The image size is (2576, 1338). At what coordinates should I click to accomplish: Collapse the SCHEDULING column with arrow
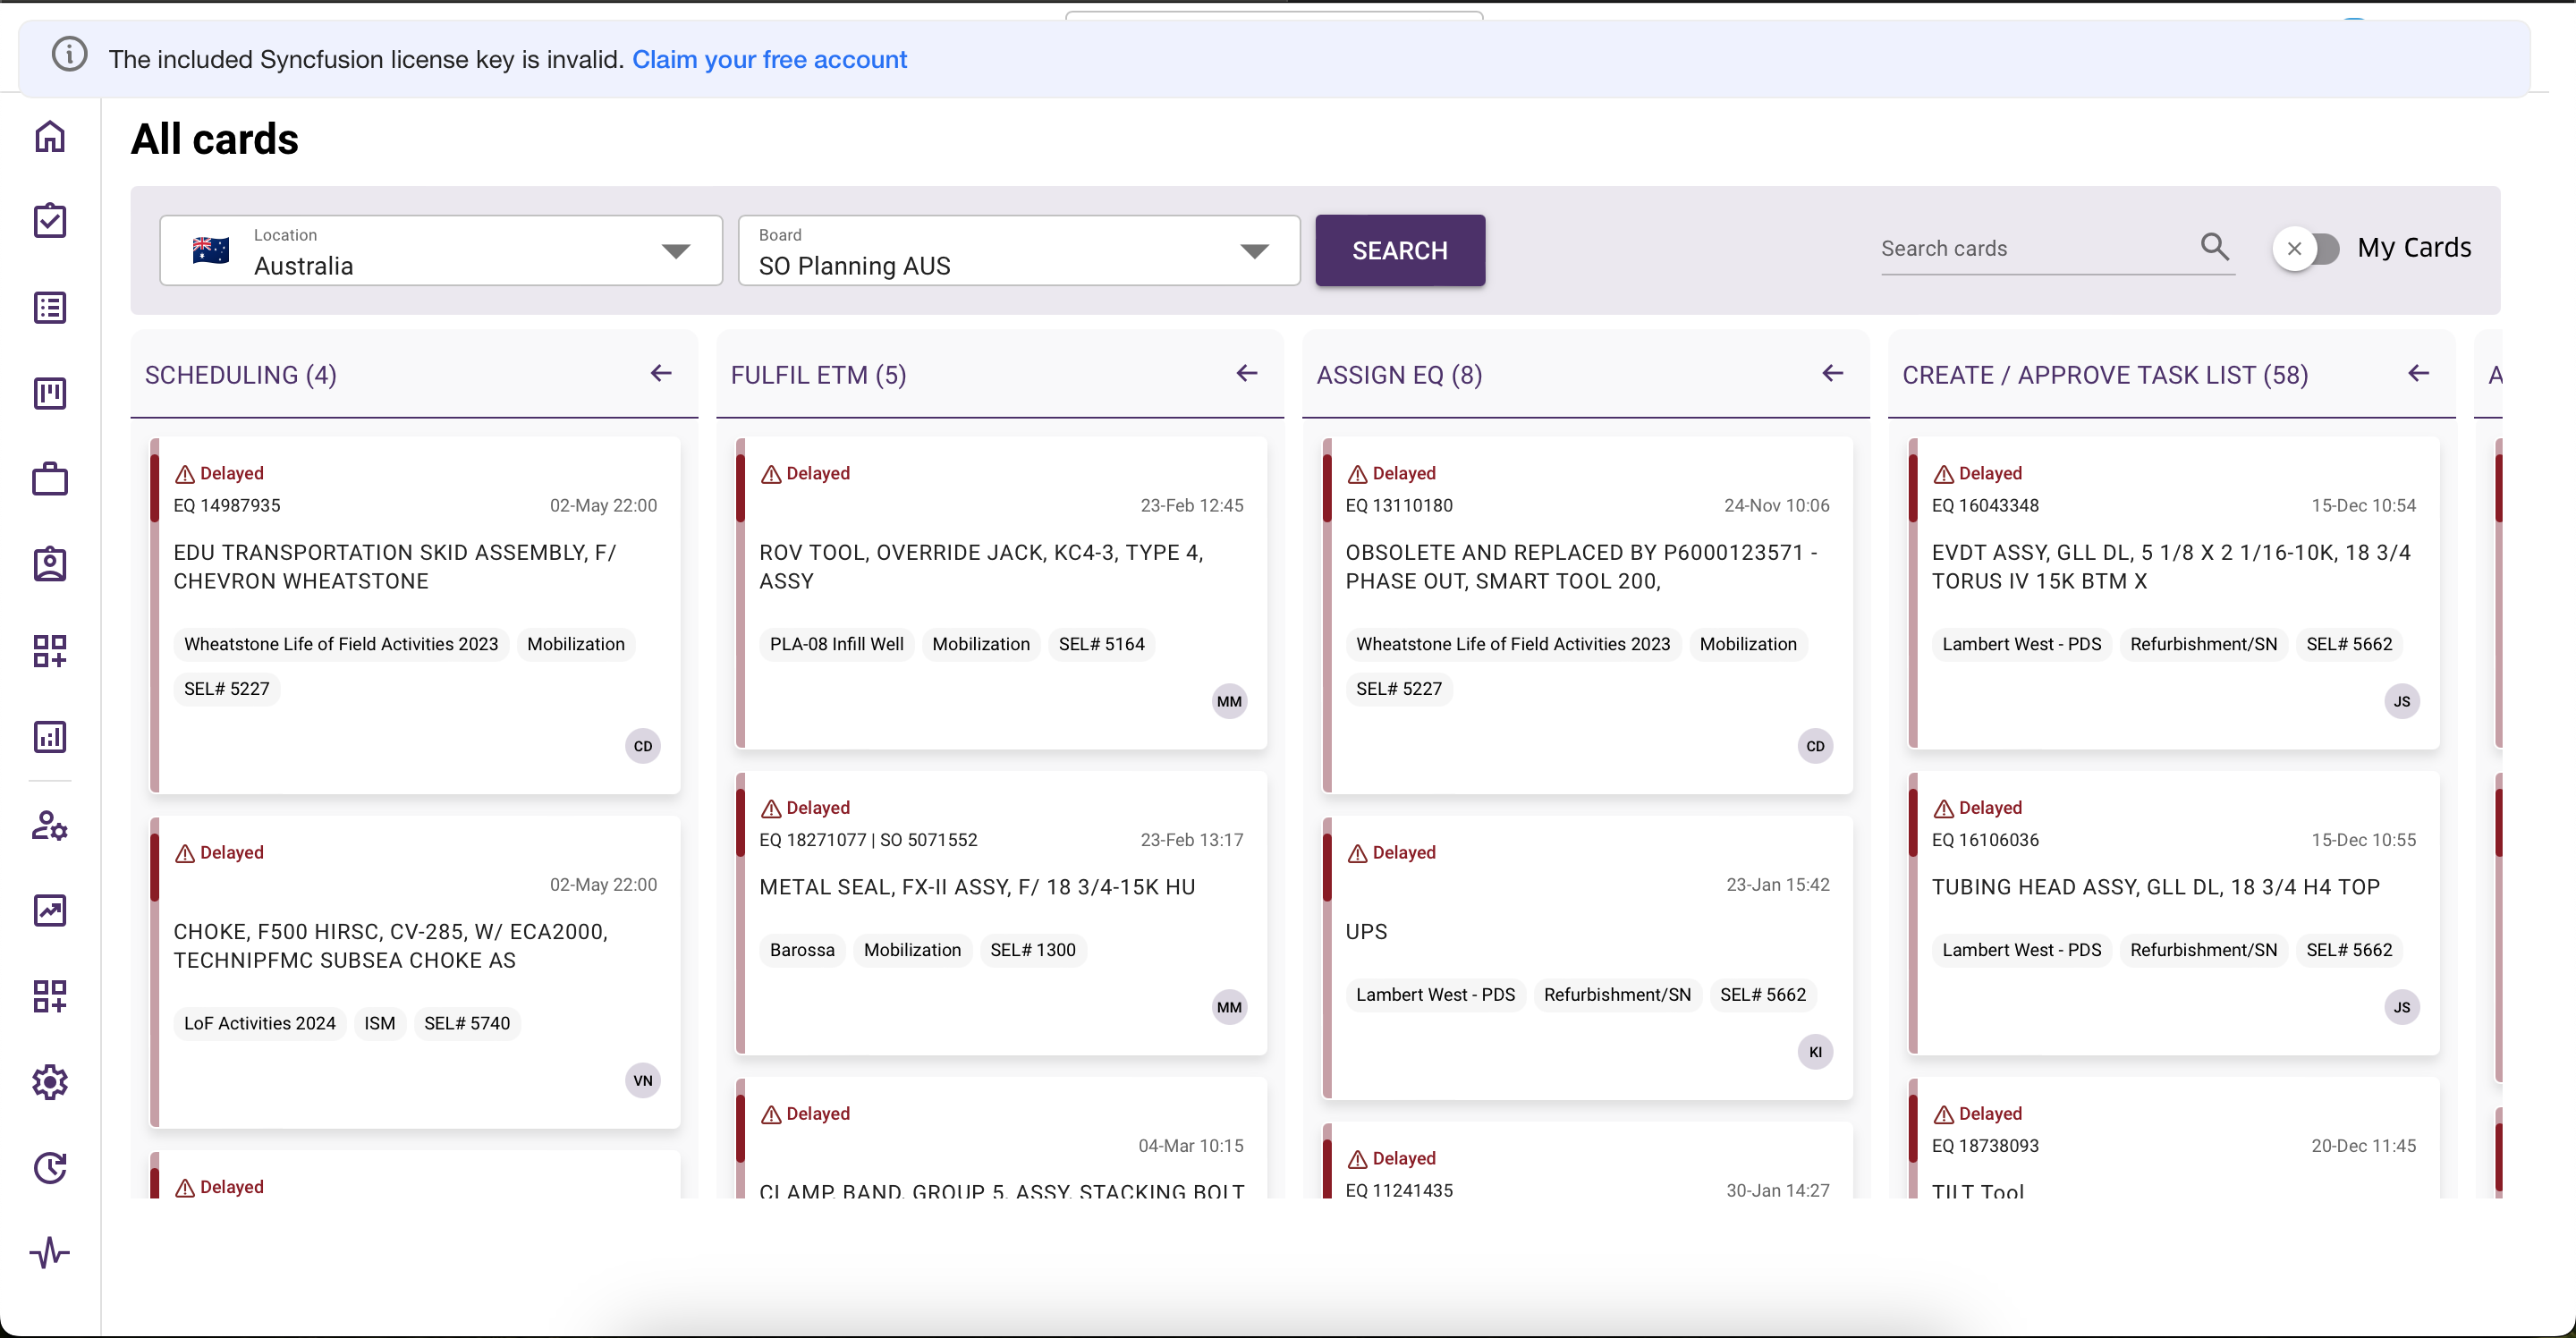(661, 374)
